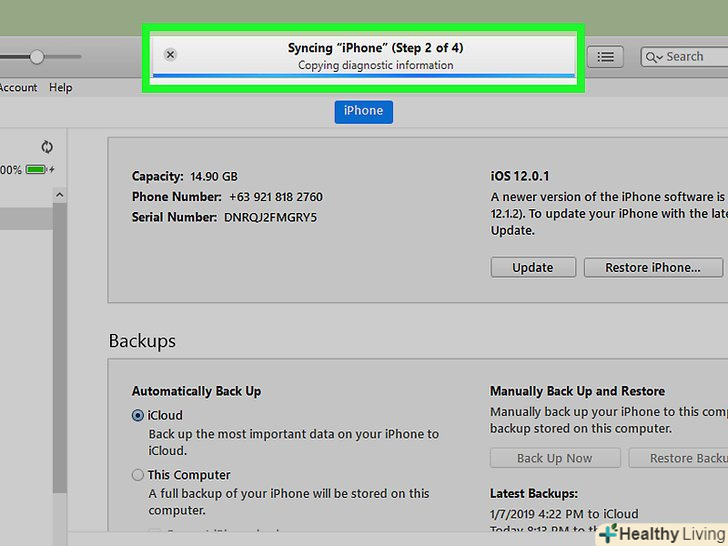Click the Restore Backup button
The image size is (728, 546).
(678, 458)
